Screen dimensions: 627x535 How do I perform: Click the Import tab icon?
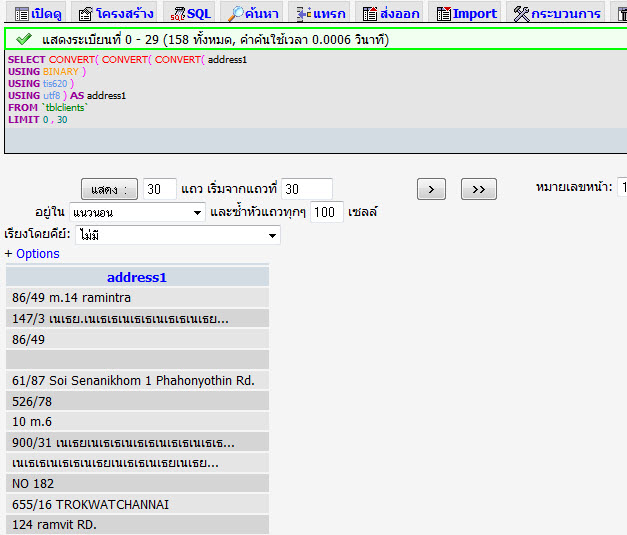444,14
